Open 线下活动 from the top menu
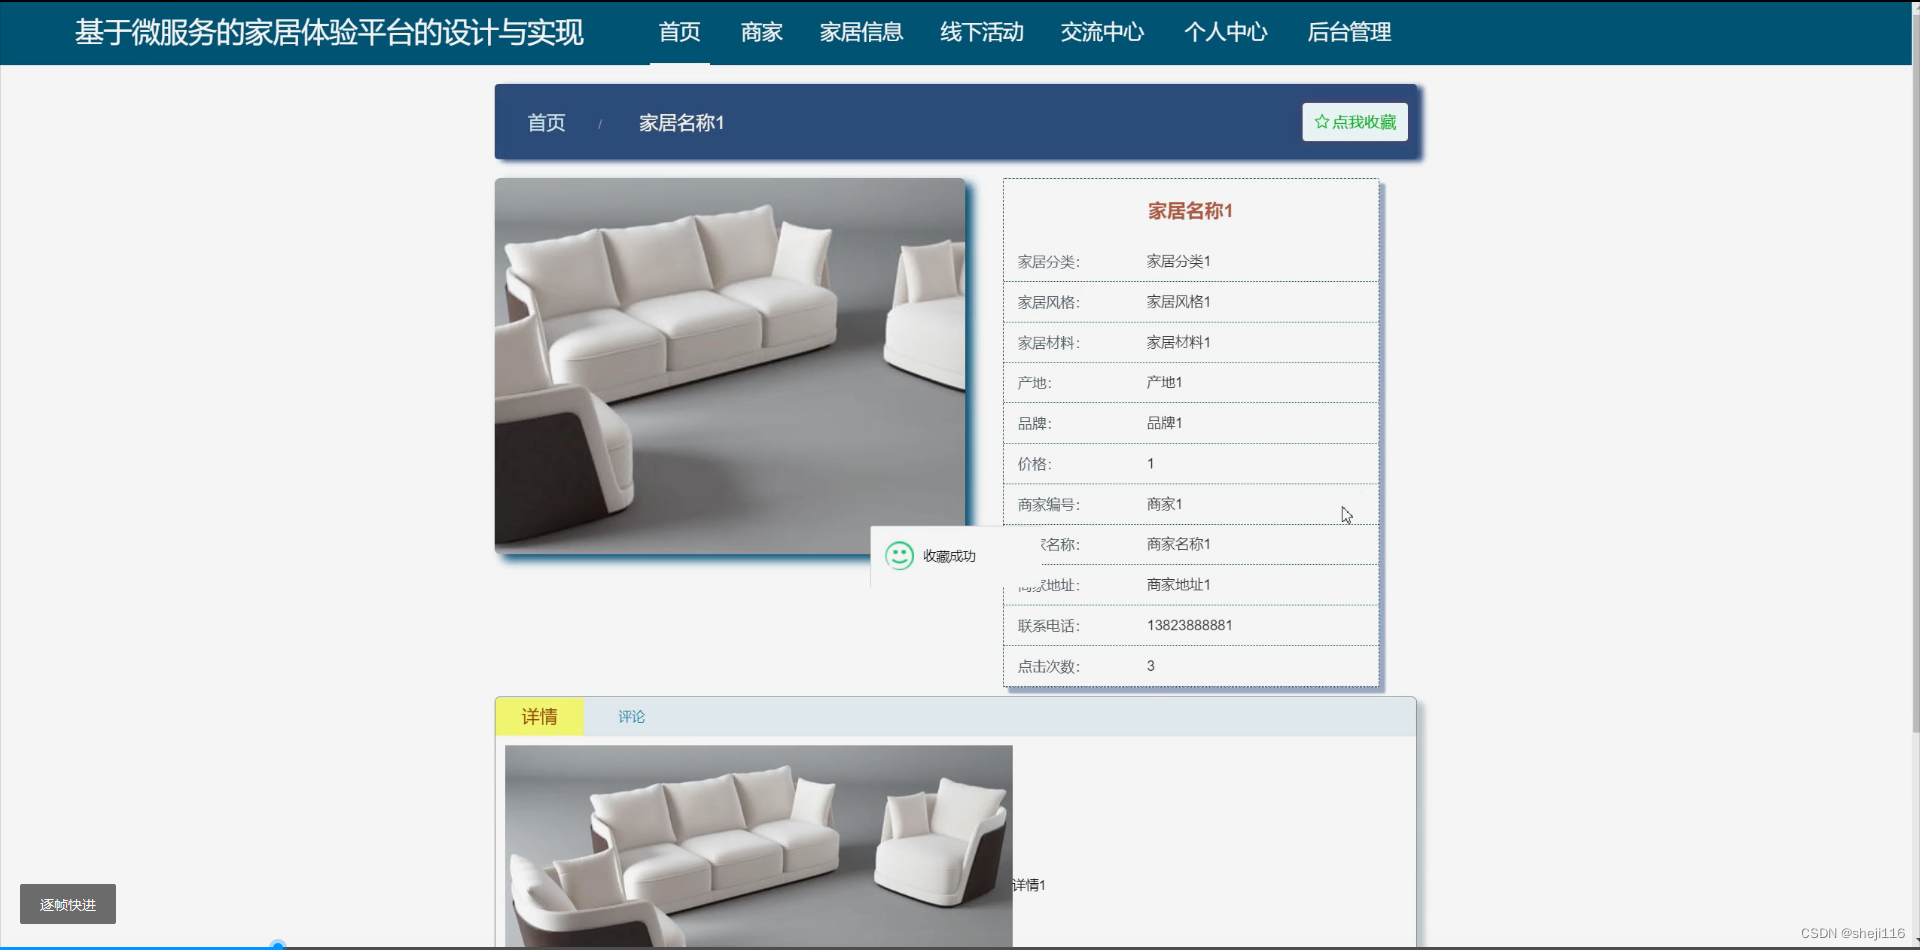 [981, 32]
